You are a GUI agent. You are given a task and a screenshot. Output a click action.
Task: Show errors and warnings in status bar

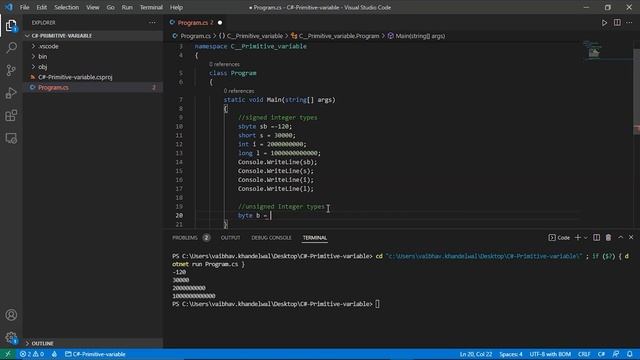[x=32, y=354]
